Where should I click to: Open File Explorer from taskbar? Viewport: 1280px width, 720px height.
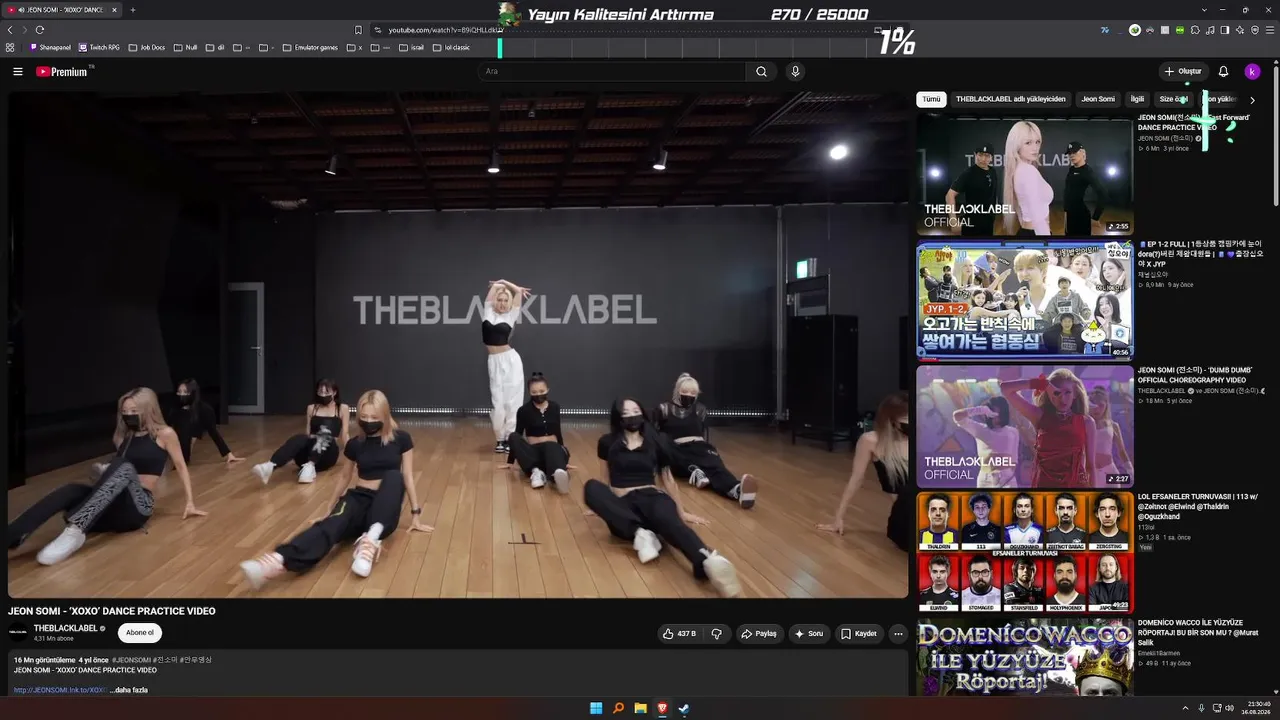tap(640, 708)
